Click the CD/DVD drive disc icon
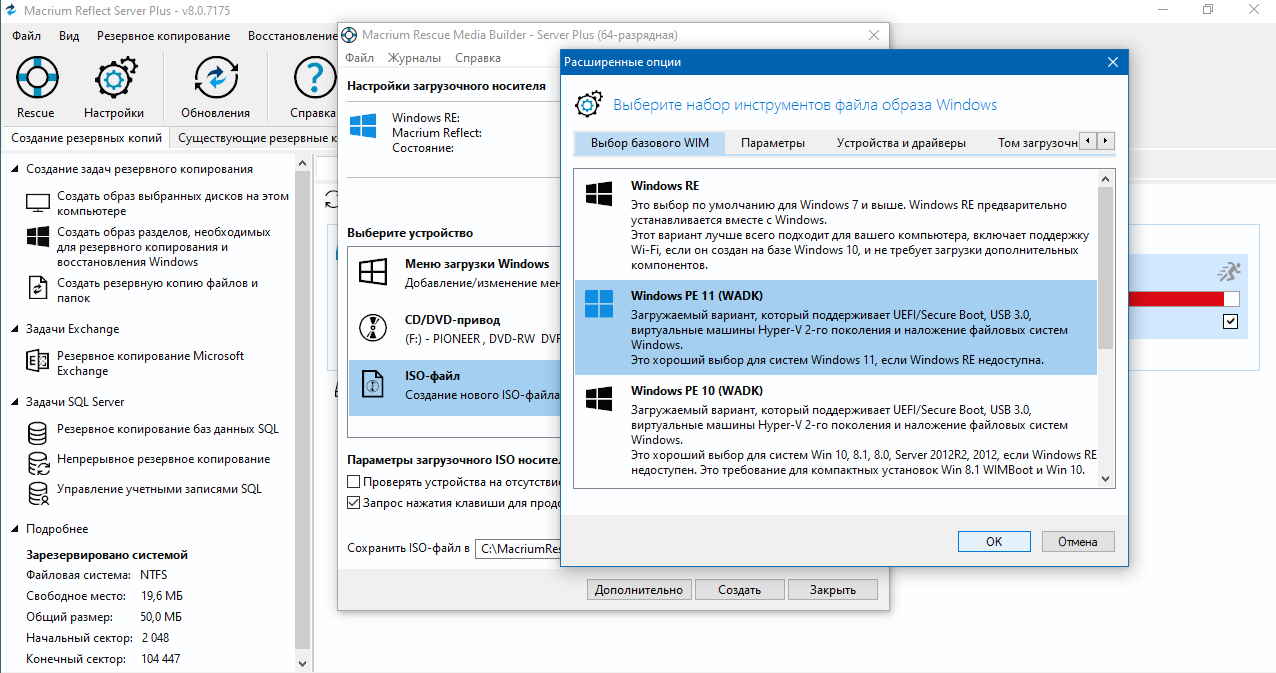The height and width of the screenshot is (673, 1276). click(373, 327)
